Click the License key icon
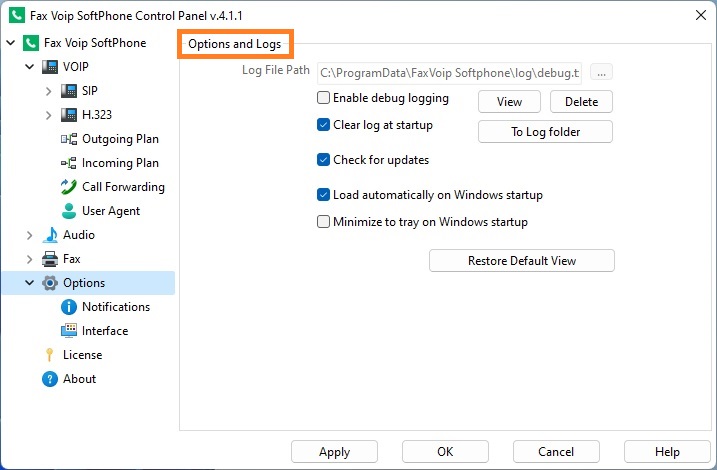717x470 pixels. pyautogui.click(x=49, y=355)
